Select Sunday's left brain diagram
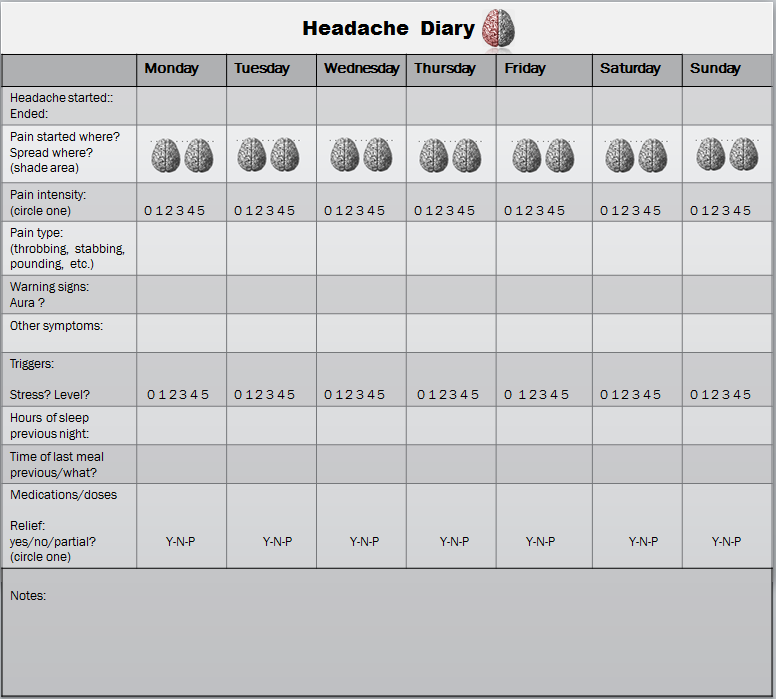Image resolution: width=776 pixels, height=699 pixels. [x=711, y=154]
